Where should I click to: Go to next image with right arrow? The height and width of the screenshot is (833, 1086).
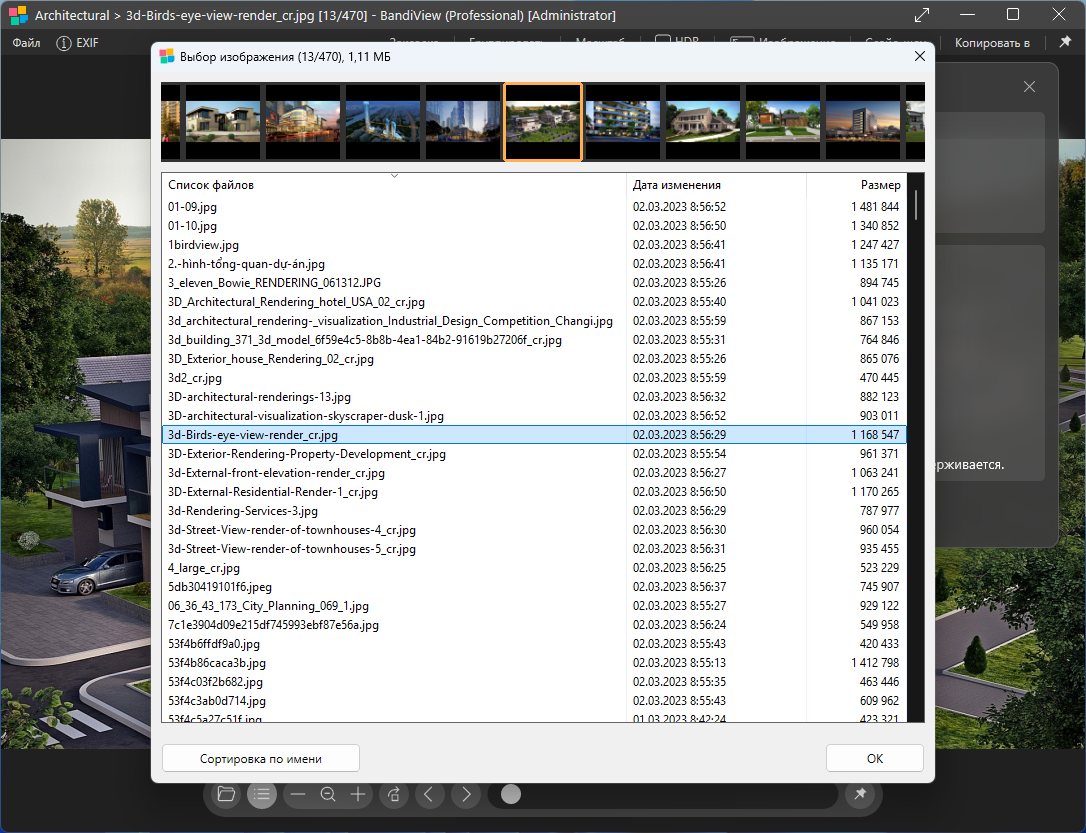[x=465, y=794]
